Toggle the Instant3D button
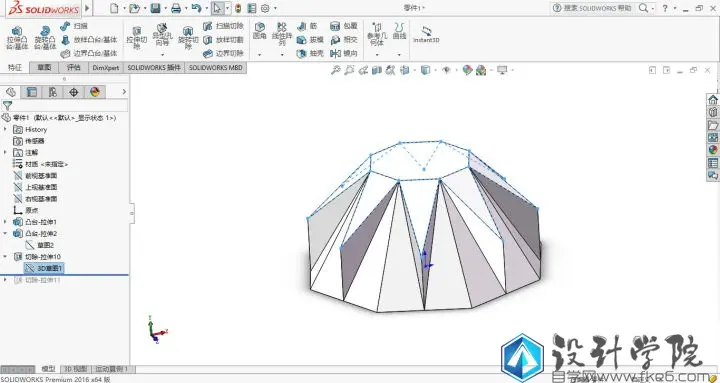 pyautogui.click(x=426, y=35)
